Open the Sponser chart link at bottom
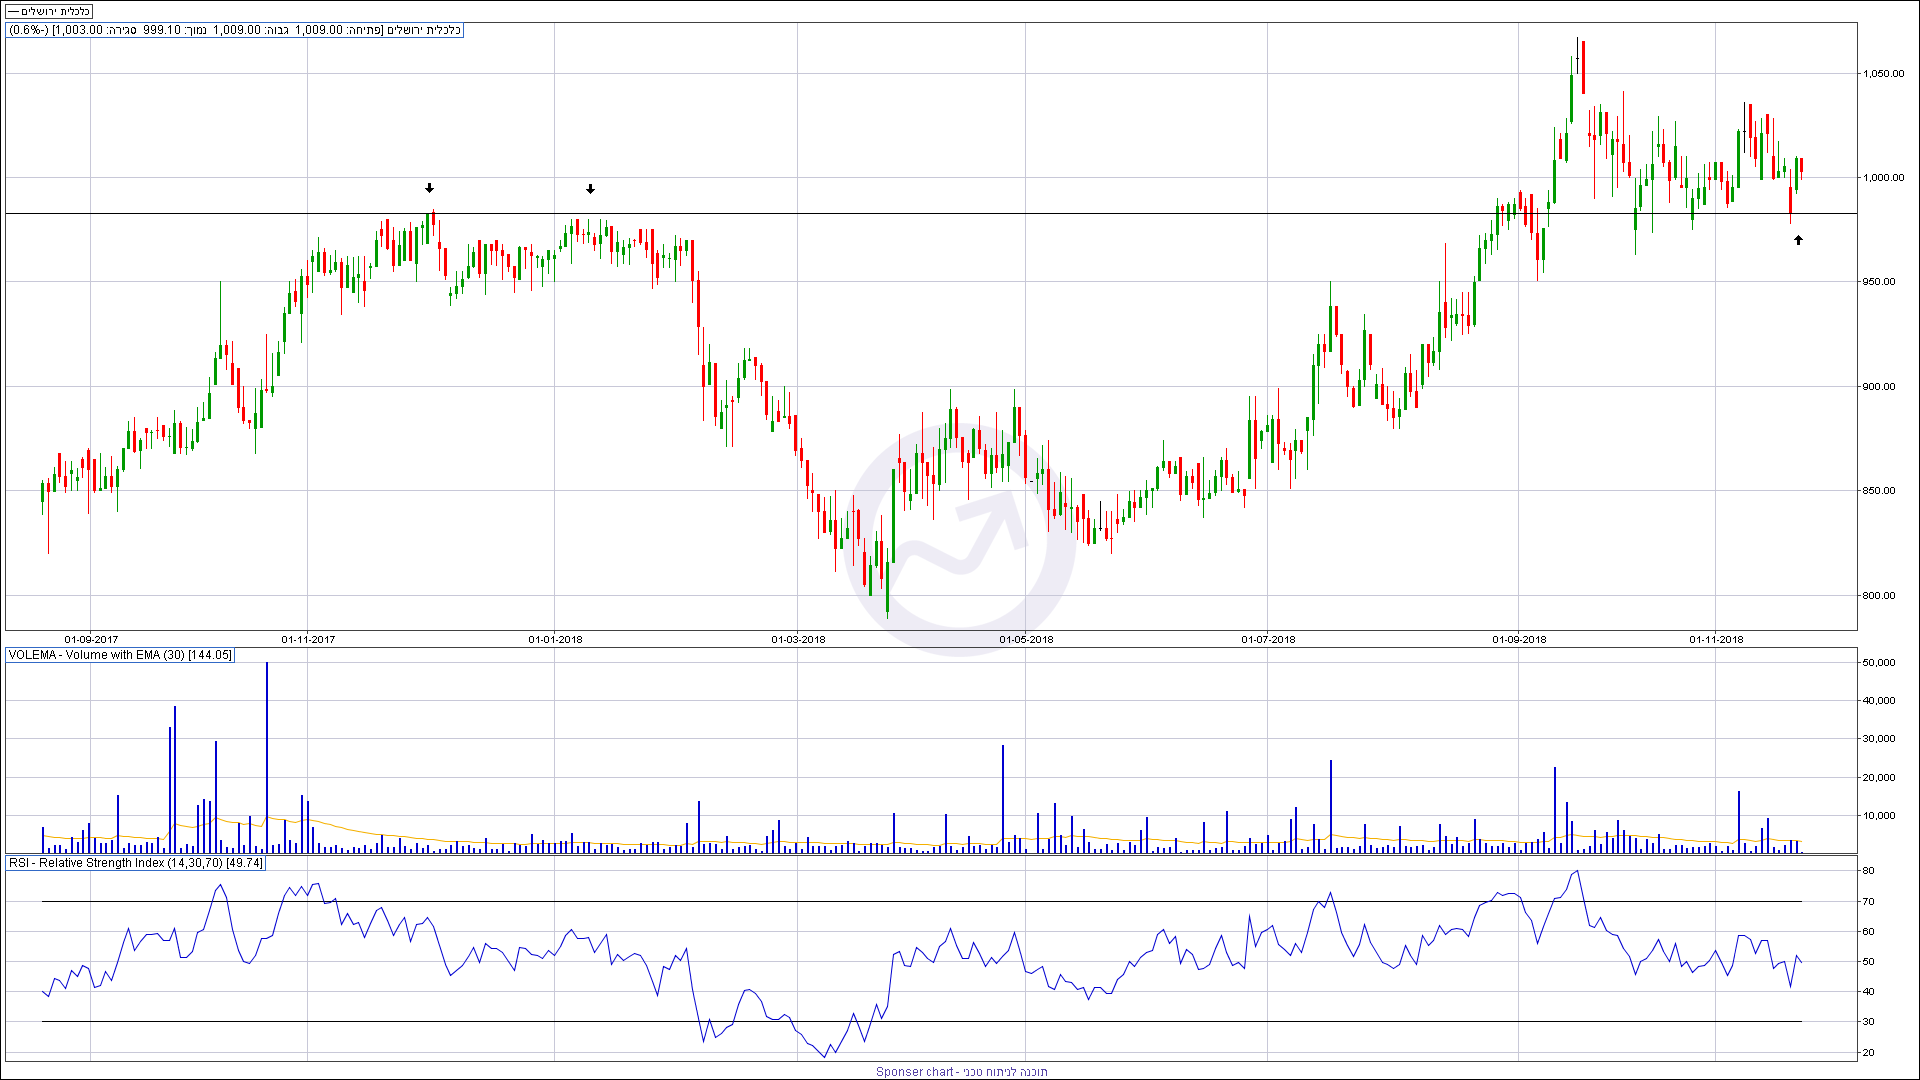Viewport: 1920px width, 1080px height. pos(960,1072)
